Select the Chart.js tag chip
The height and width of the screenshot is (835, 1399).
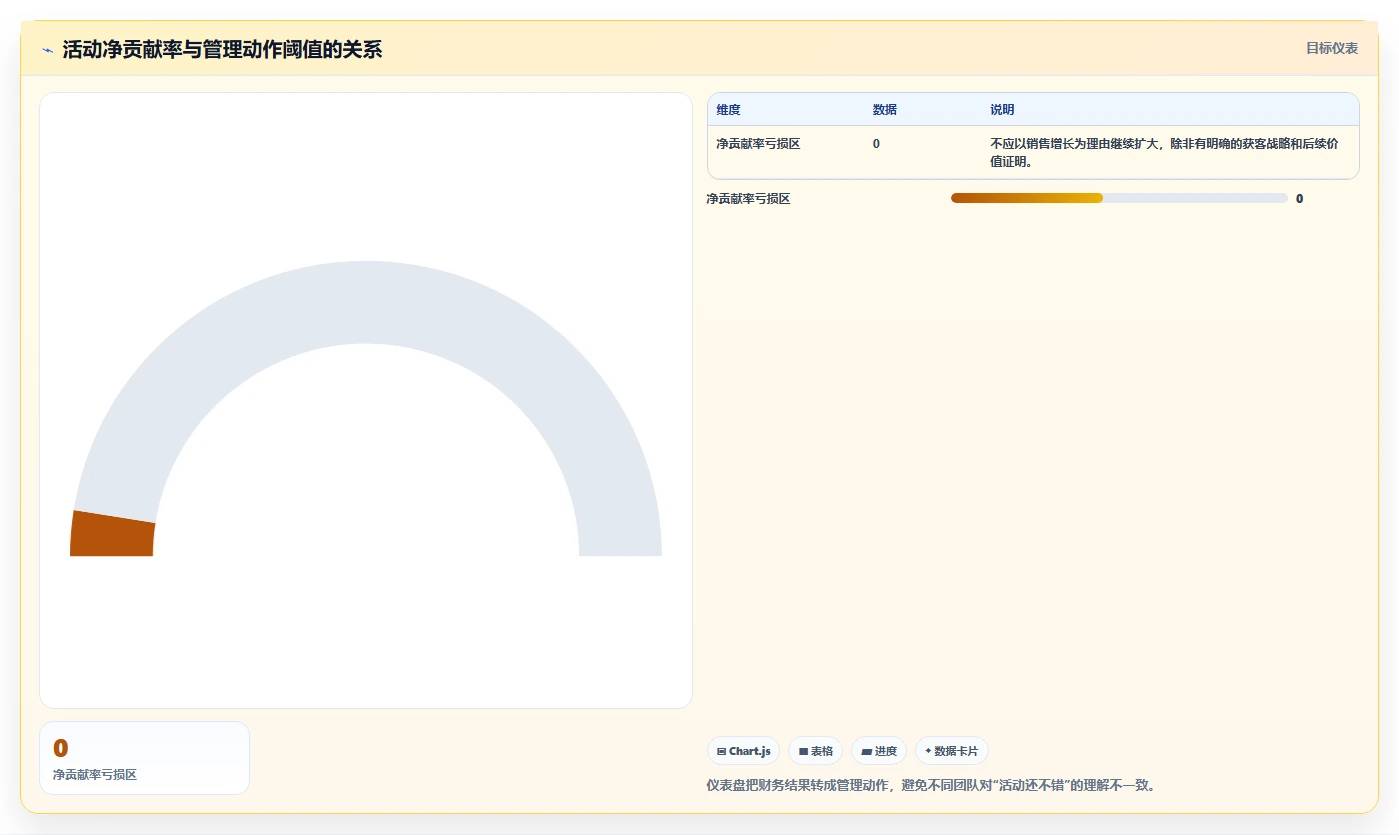click(x=743, y=751)
